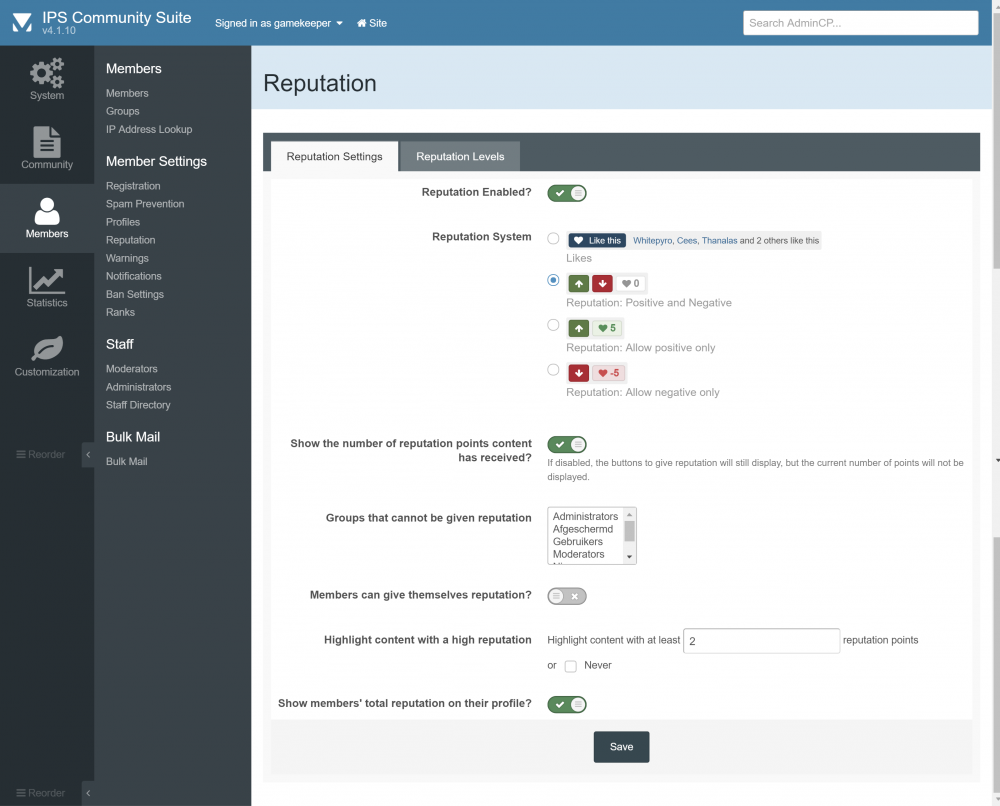
Task: Switch to Reputation Settings tab
Action: pos(334,156)
